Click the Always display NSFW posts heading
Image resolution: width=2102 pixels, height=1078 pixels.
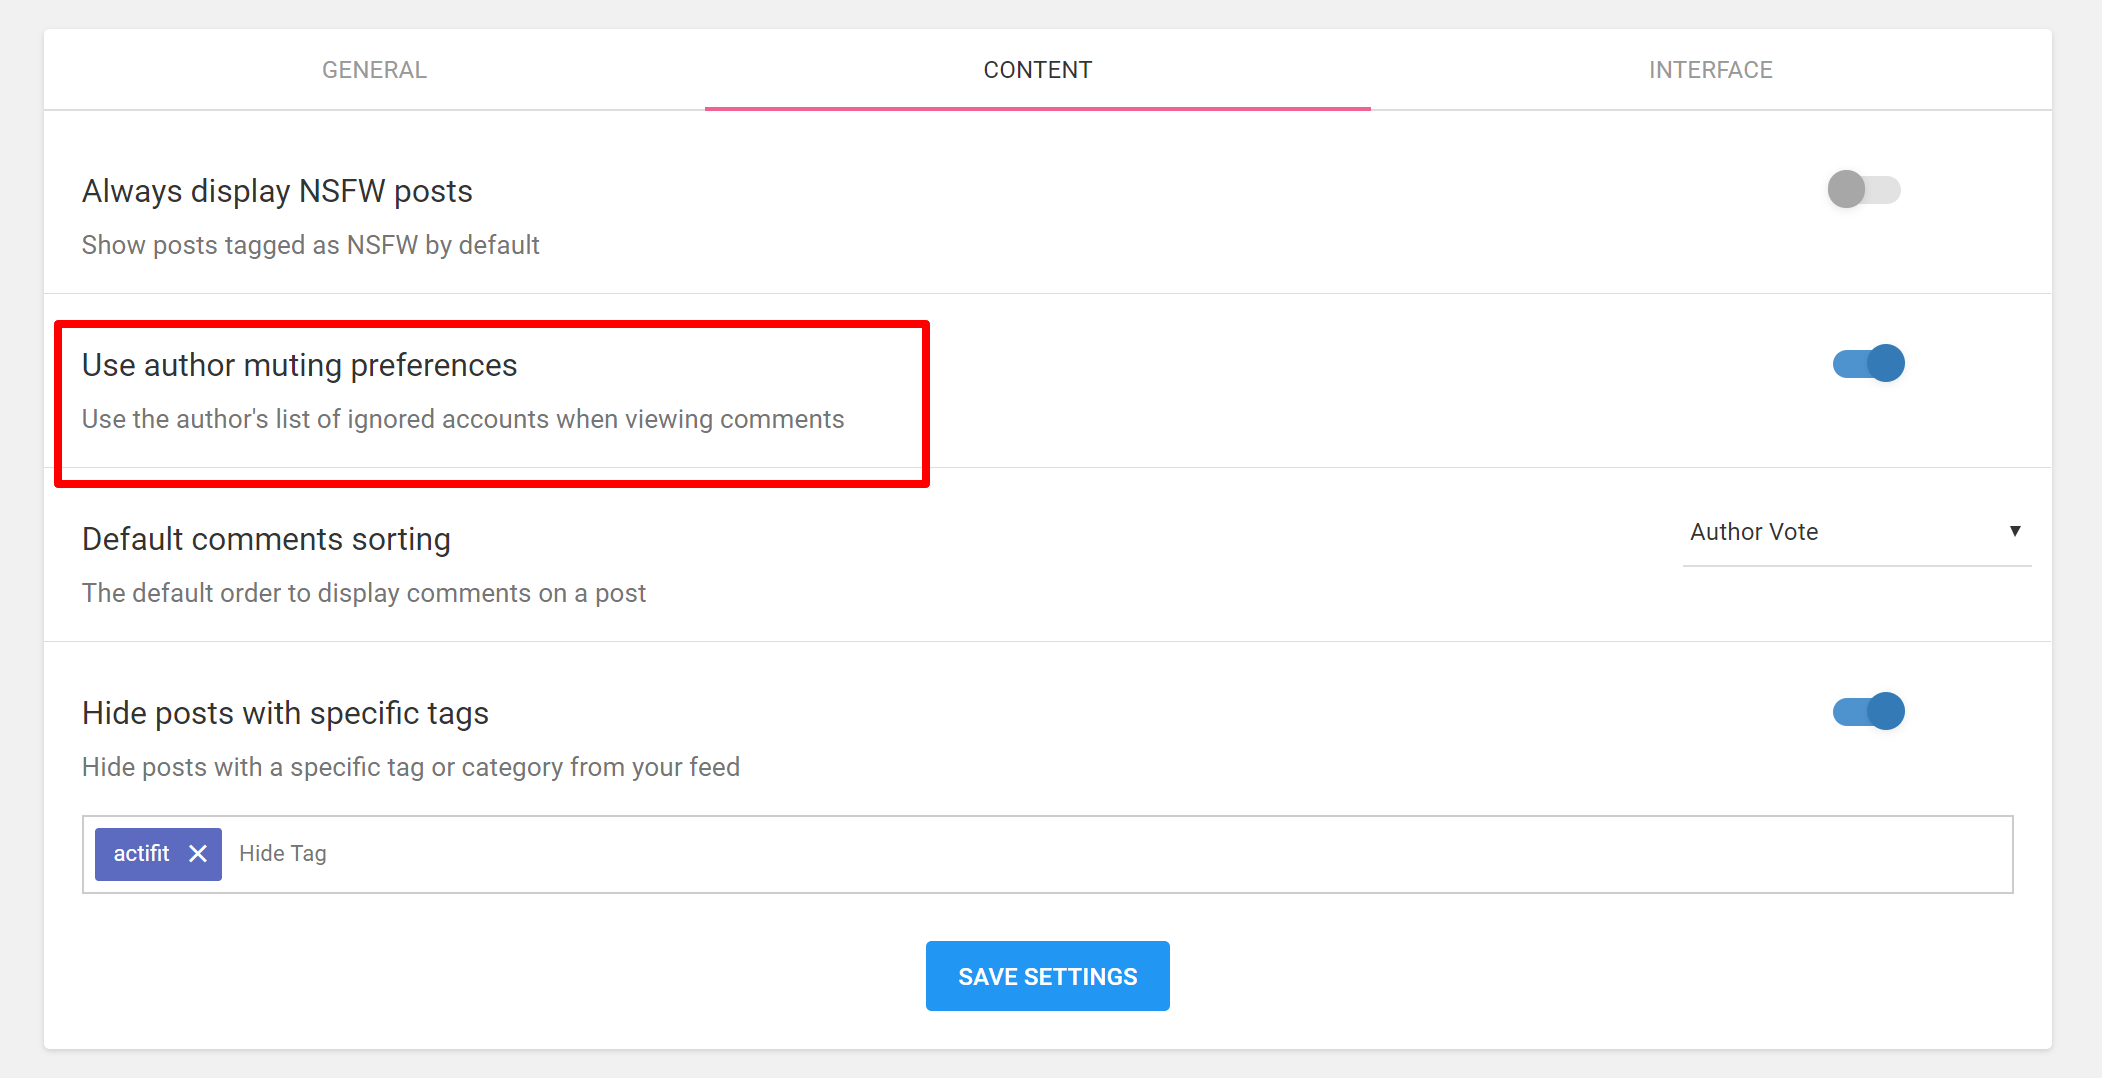click(x=277, y=191)
